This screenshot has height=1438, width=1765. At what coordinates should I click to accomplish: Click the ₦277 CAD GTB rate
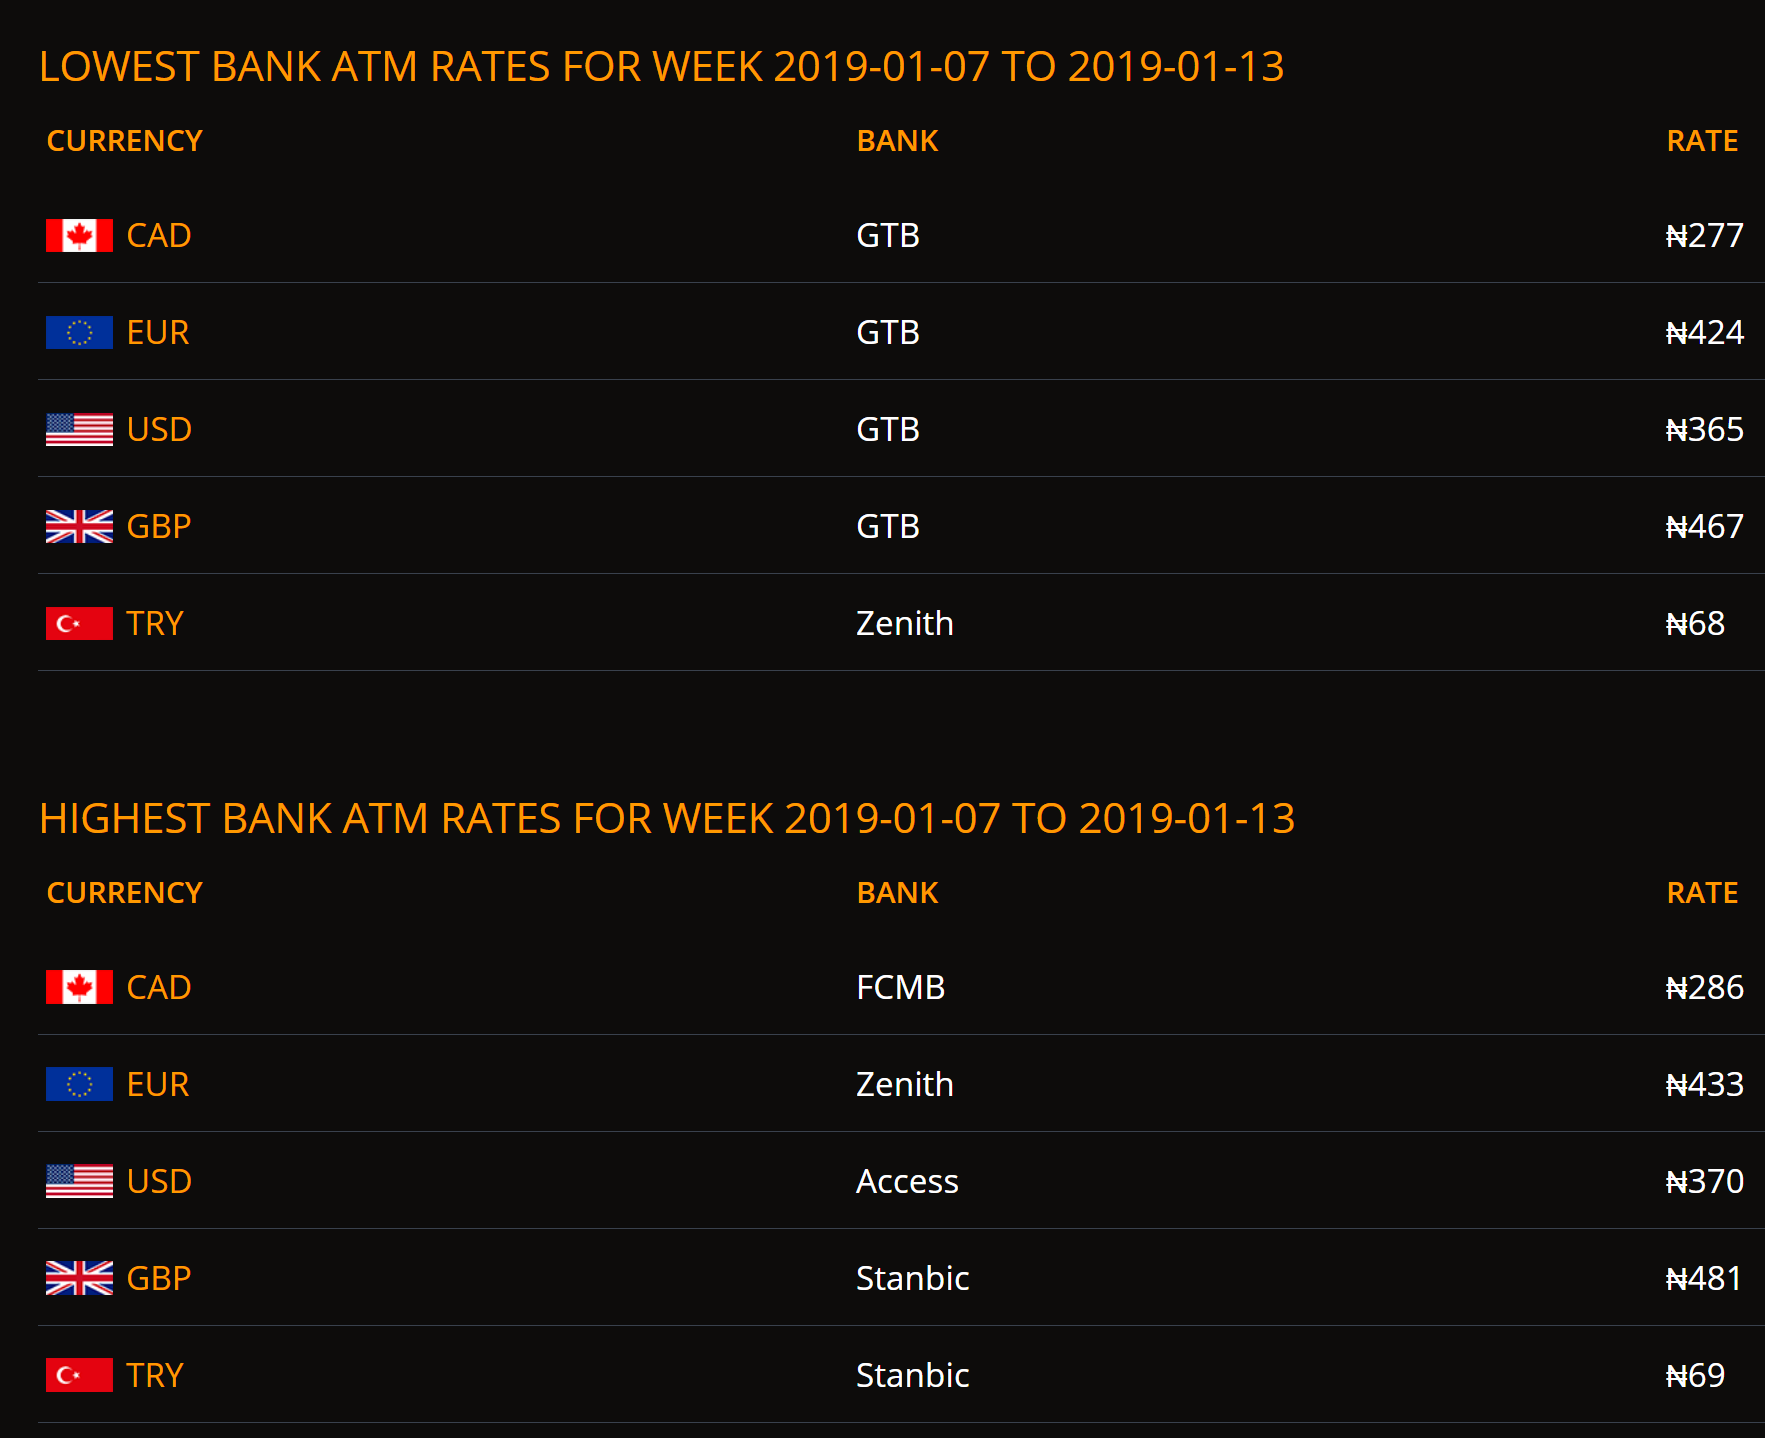click(x=1704, y=236)
